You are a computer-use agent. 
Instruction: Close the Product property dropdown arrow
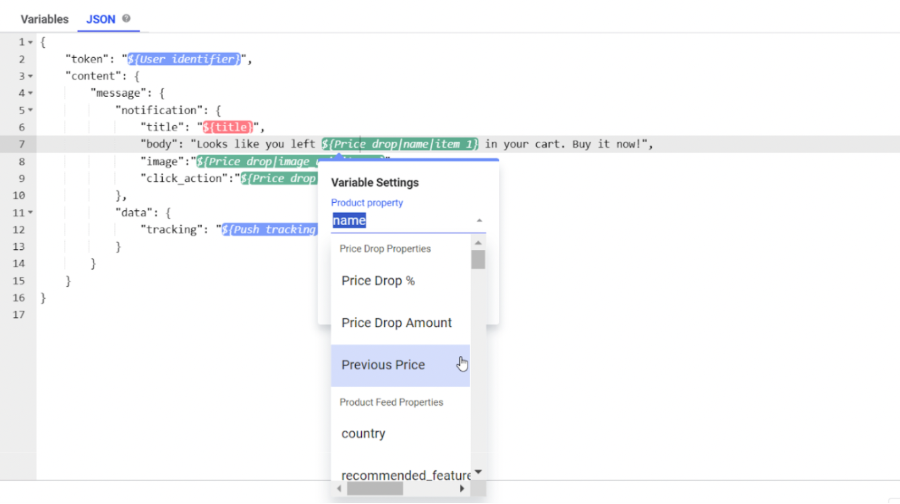(479, 220)
